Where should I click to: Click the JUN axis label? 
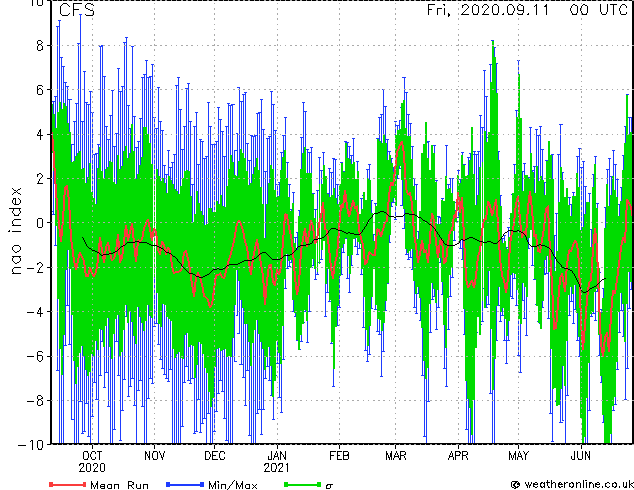[x=581, y=456]
